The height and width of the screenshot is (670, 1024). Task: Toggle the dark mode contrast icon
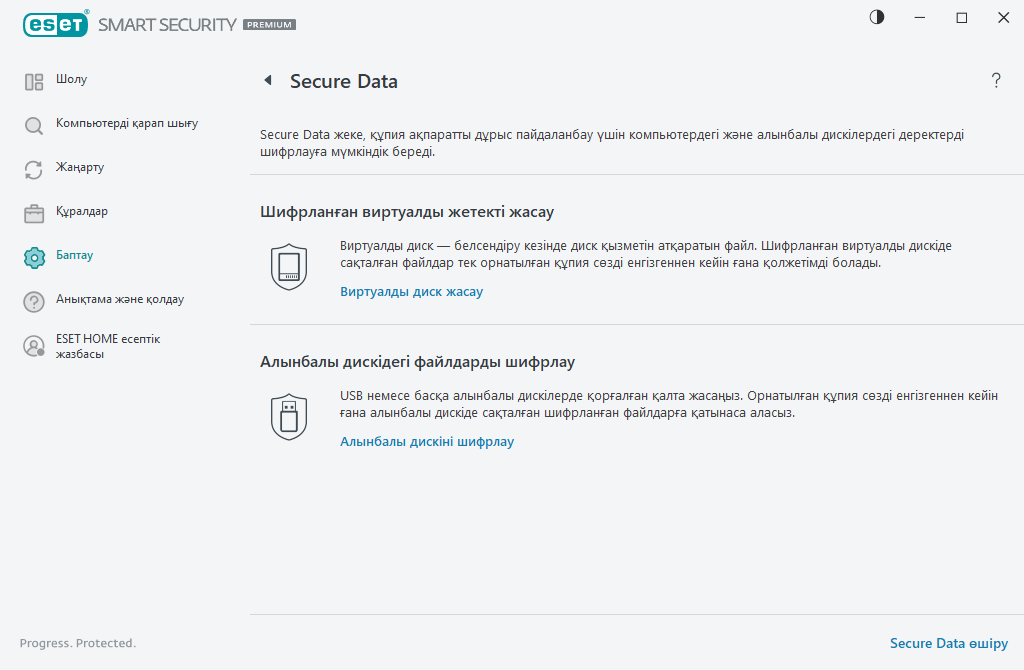coord(876,17)
